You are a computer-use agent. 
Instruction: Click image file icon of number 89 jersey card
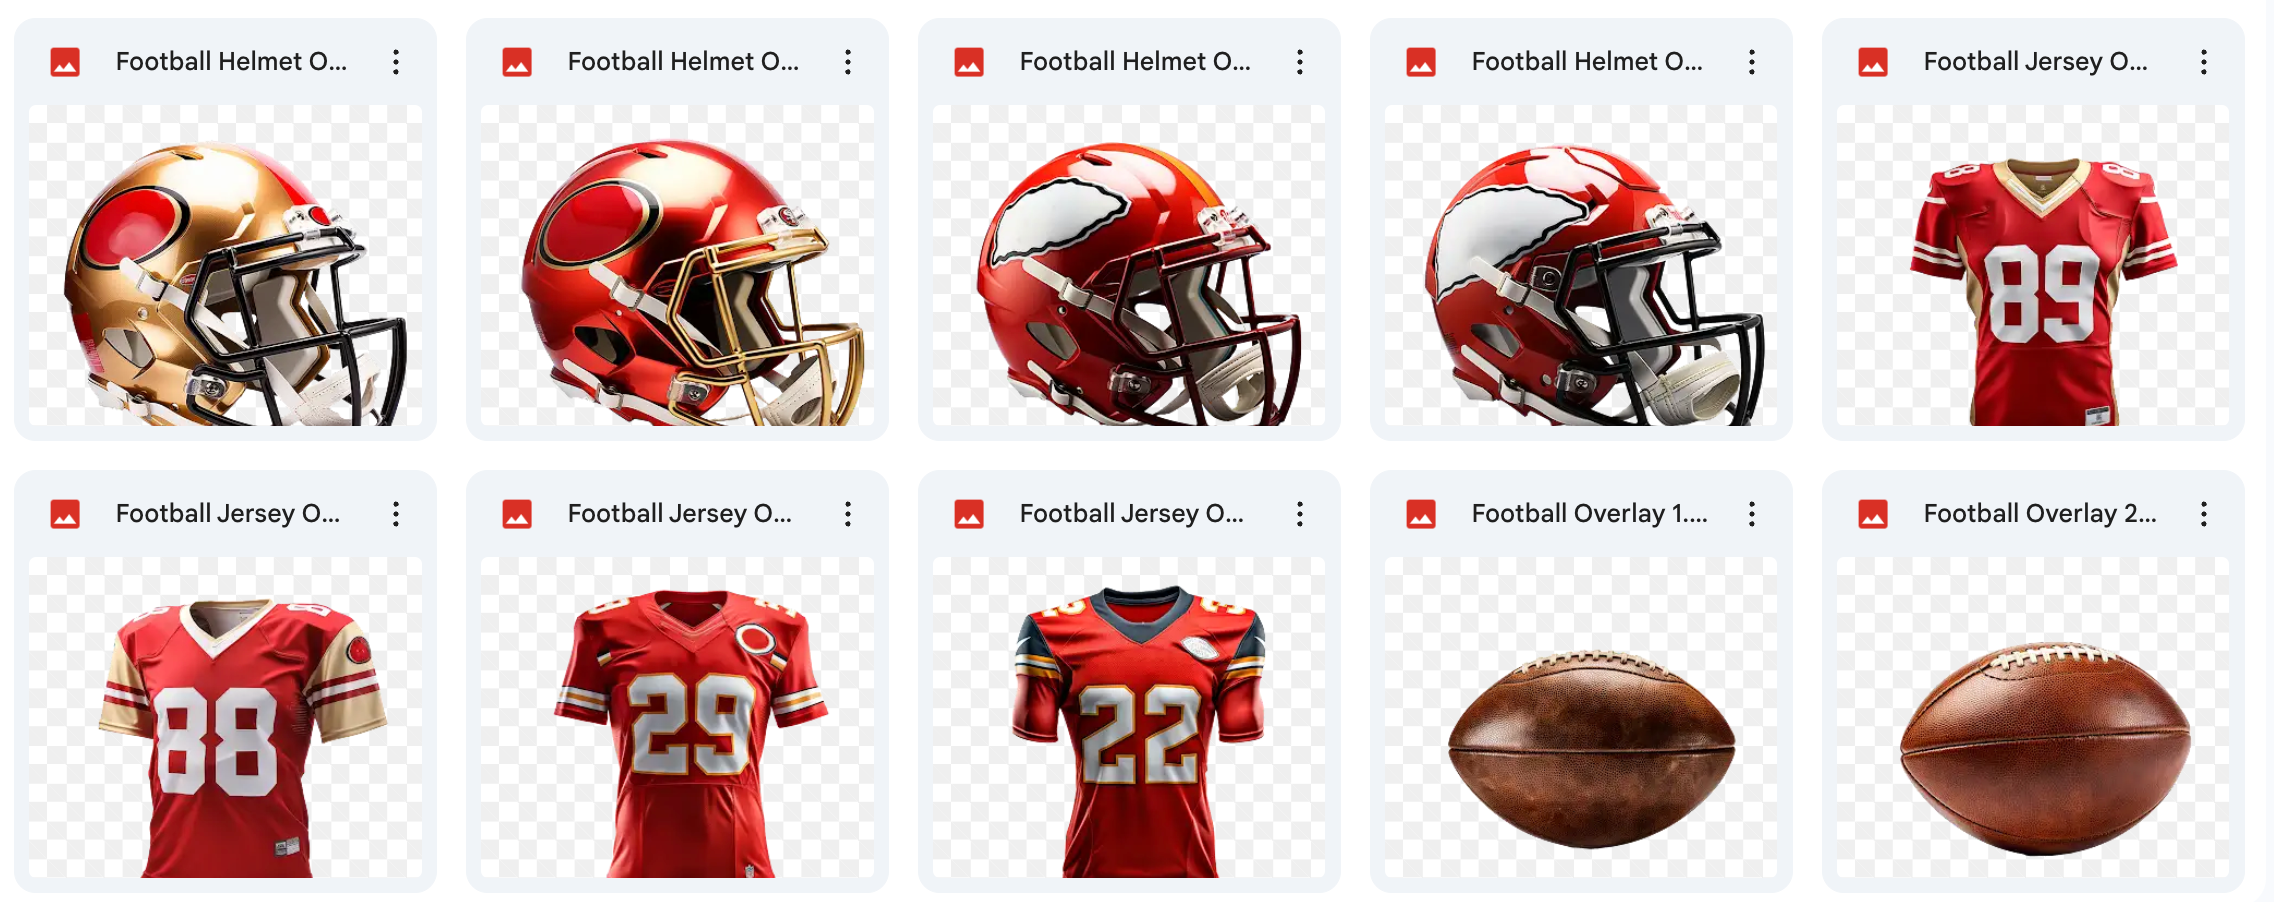click(1873, 62)
